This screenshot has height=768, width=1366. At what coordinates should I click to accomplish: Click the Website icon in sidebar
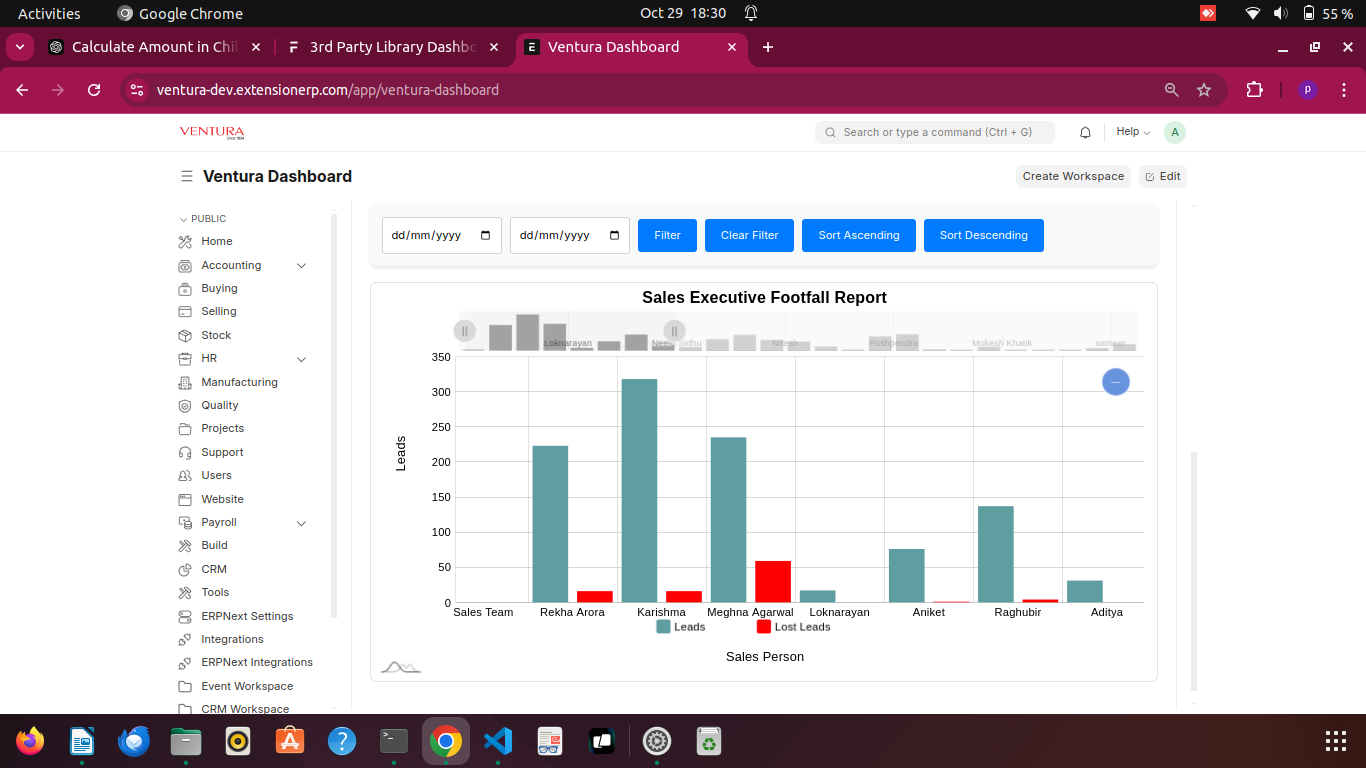click(184, 499)
